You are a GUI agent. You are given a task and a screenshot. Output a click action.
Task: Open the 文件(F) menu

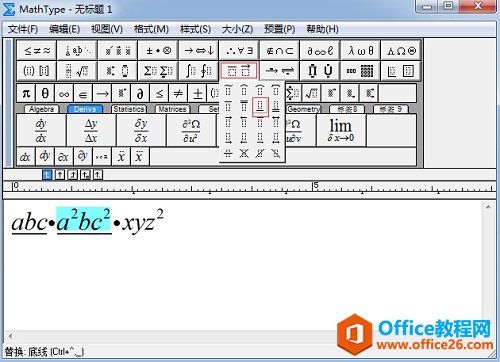click(23, 29)
